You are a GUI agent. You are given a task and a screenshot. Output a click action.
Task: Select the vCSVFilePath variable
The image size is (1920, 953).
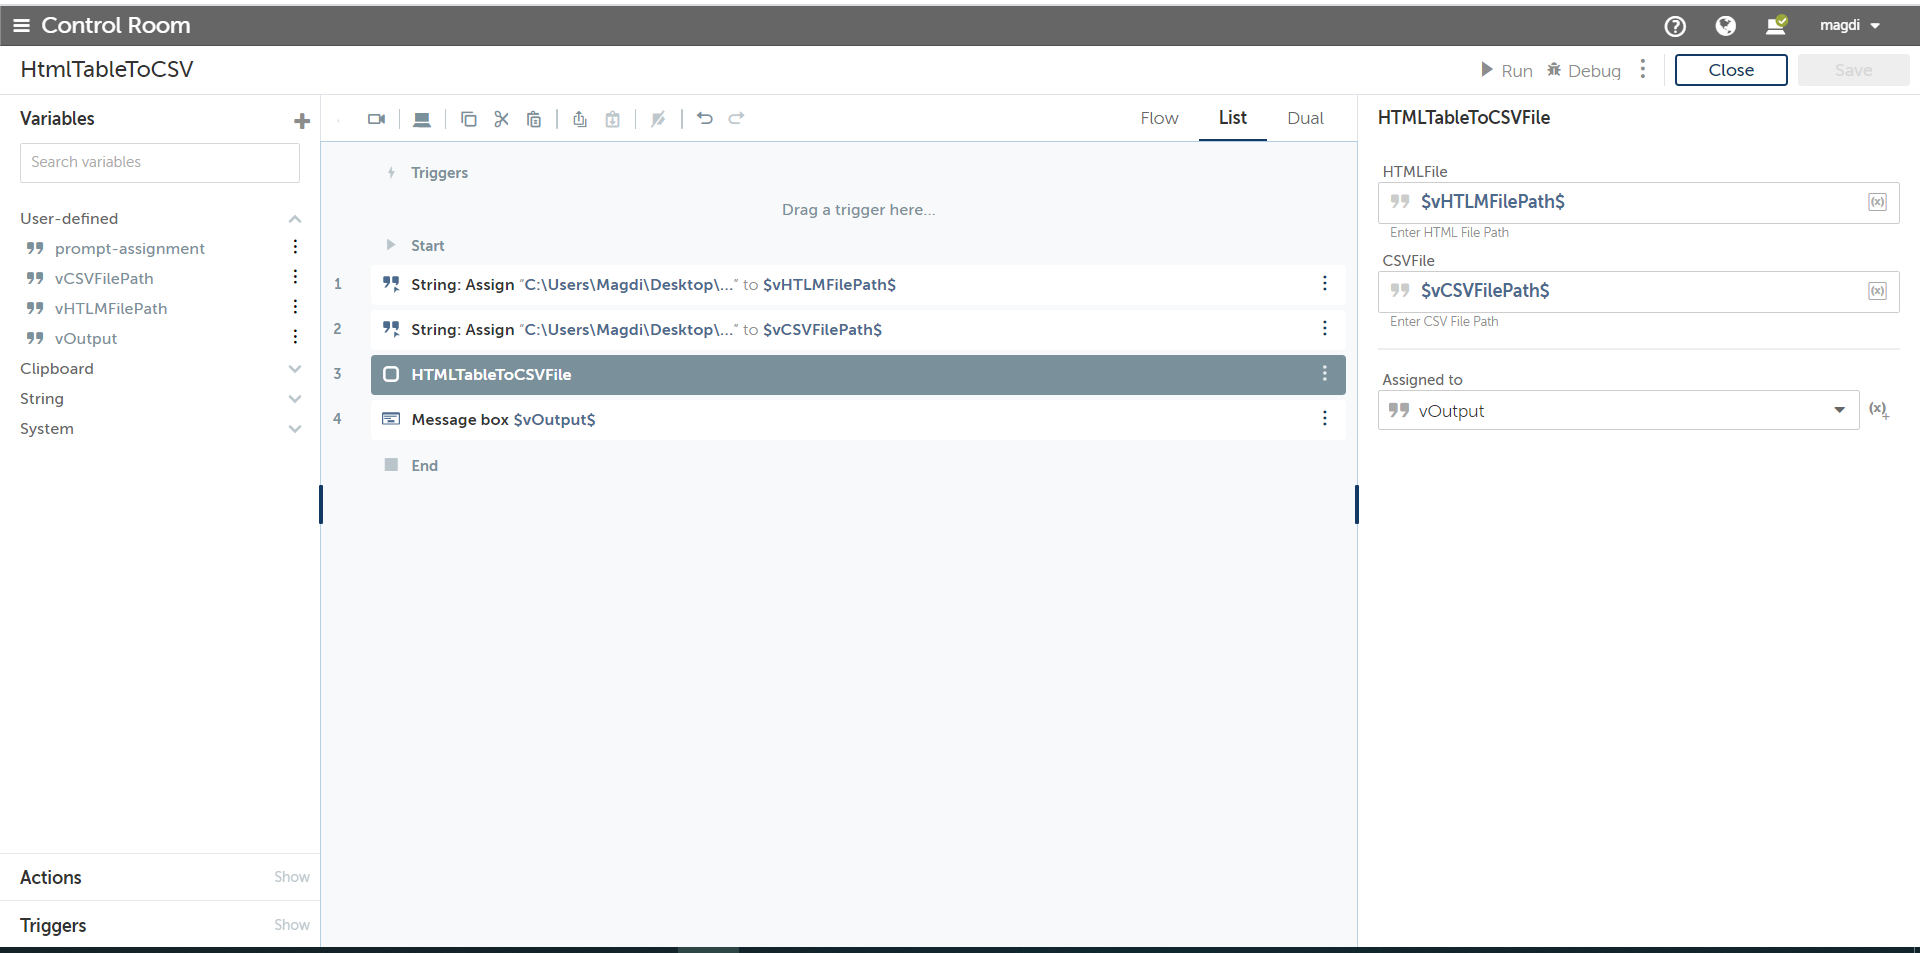pyautogui.click(x=104, y=278)
